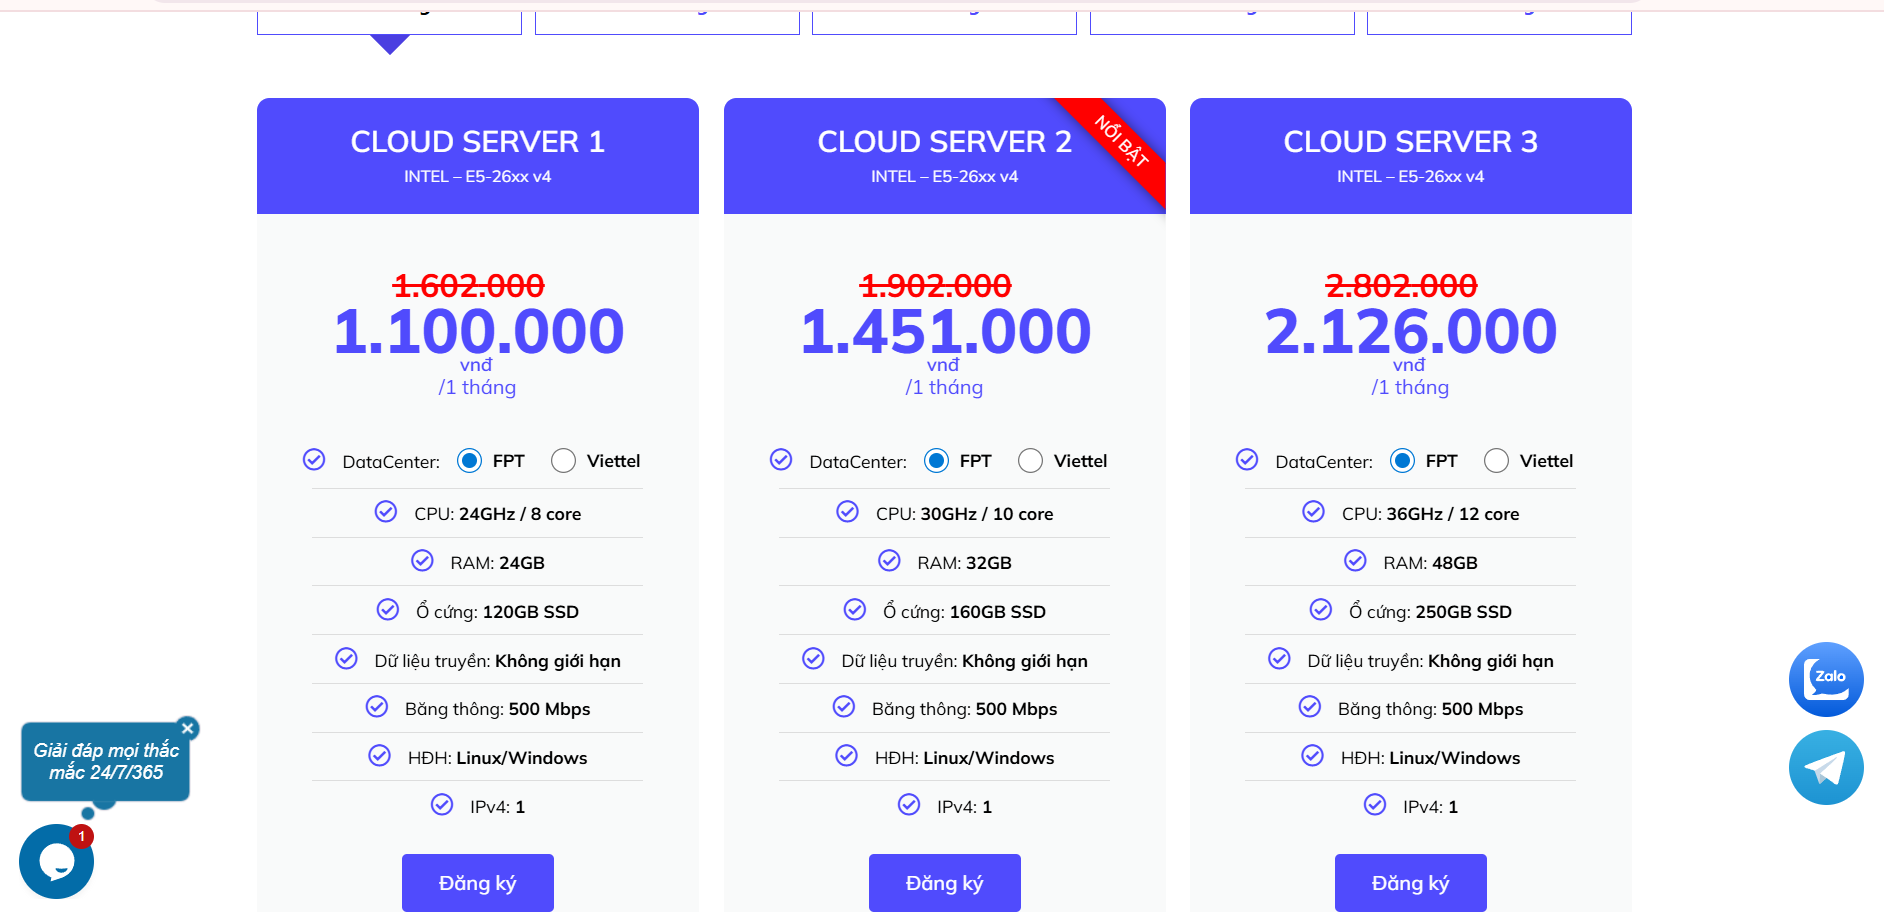The width and height of the screenshot is (1884, 912).
Task: Open the live chat bubble widget
Action: 56,861
